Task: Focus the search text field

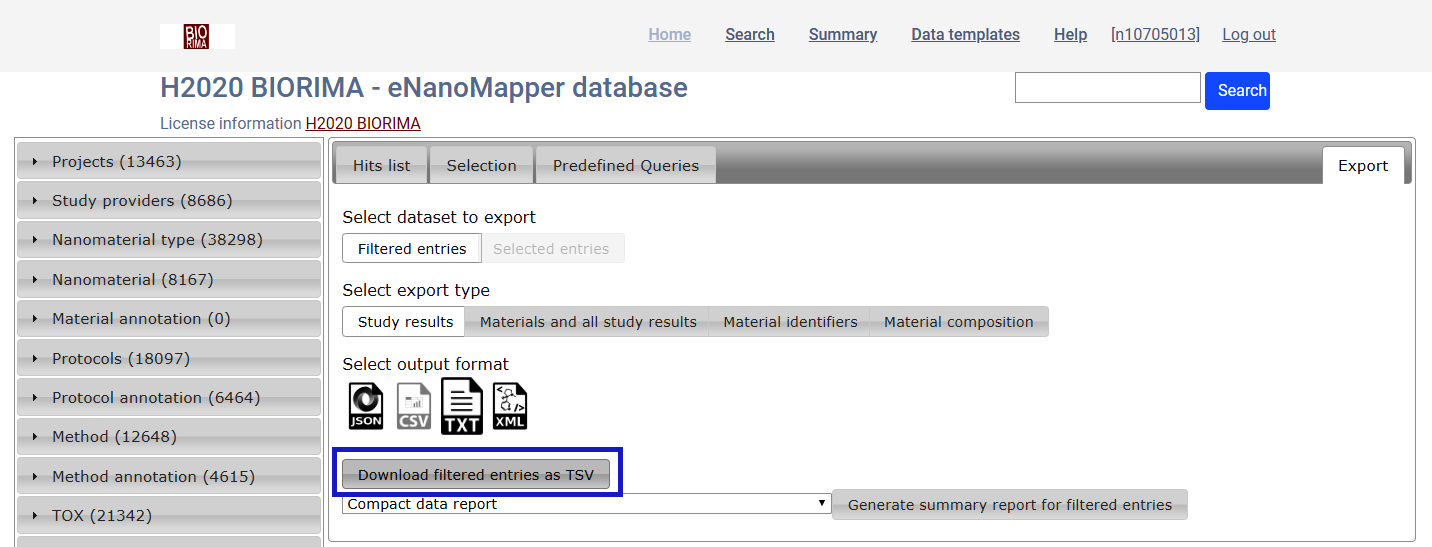Action: 1108,87
